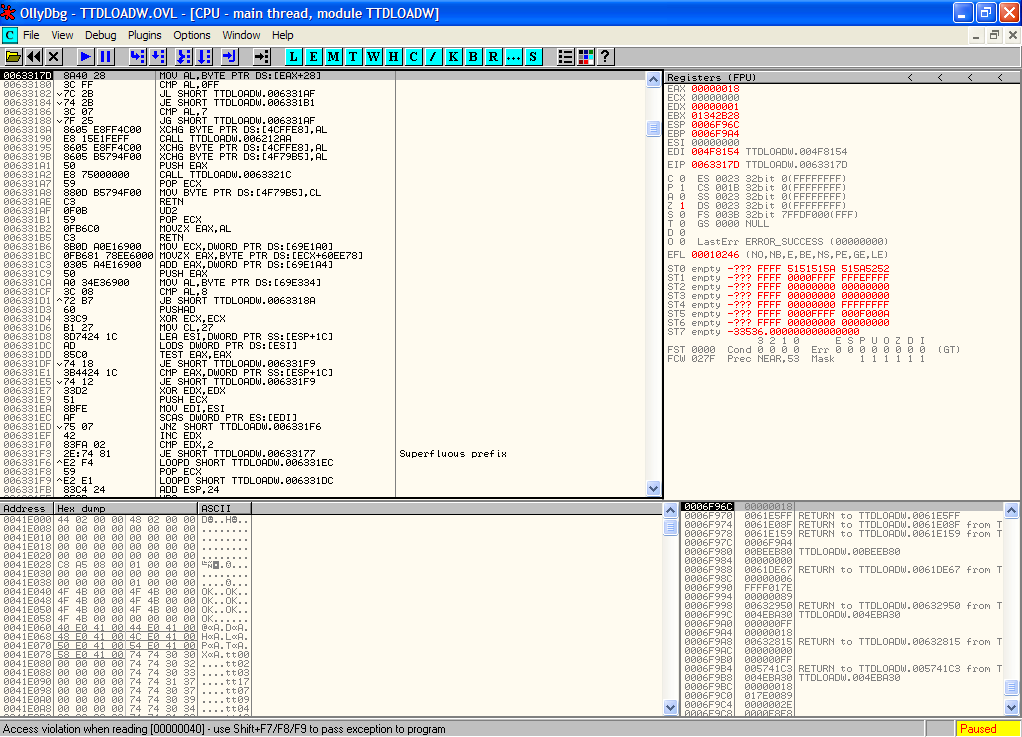Toggle the C flag value

[x=682, y=179]
